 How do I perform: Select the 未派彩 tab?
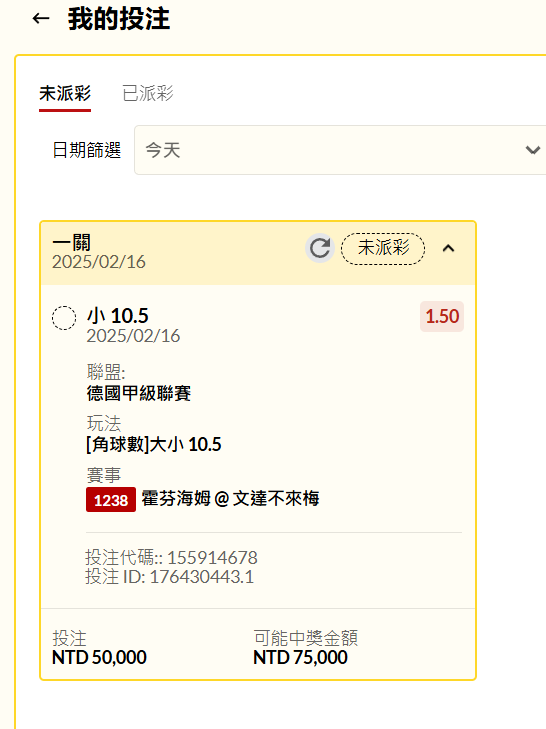[x=65, y=93]
